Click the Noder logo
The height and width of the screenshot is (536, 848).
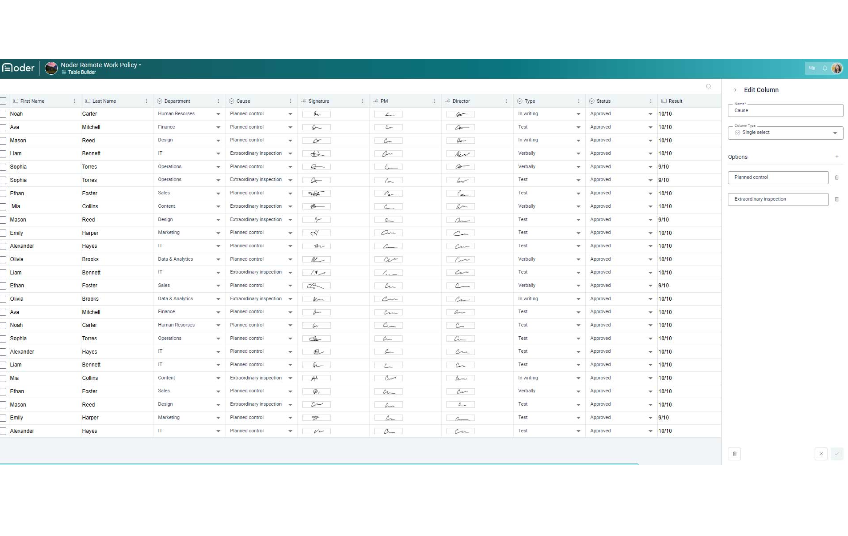pos(18,68)
